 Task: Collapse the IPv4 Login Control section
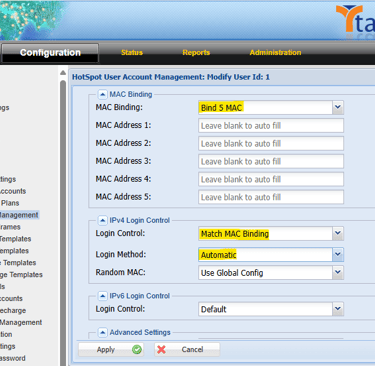point(102,220)
